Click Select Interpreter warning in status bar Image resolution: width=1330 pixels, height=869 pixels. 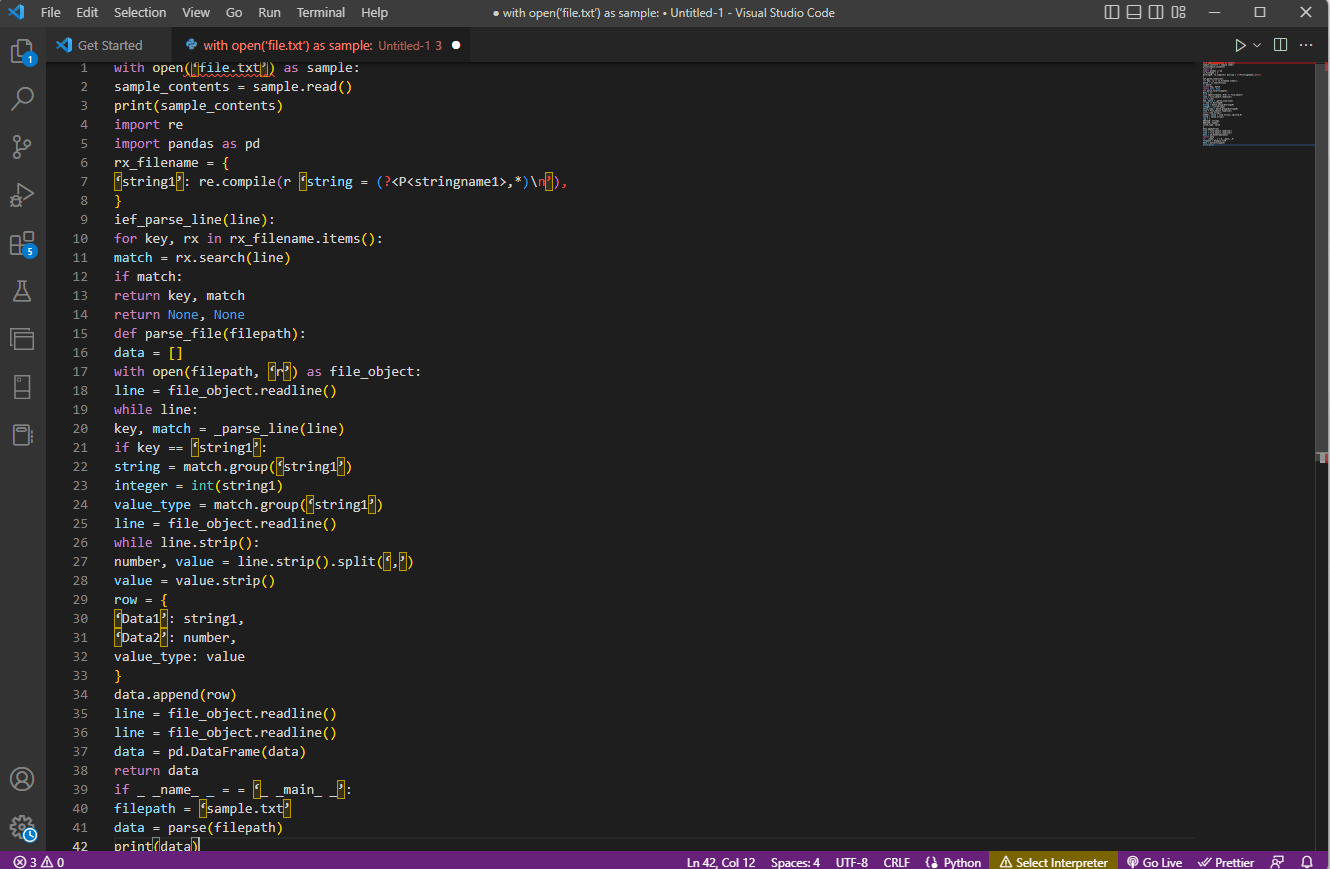tap(1054, 862)
